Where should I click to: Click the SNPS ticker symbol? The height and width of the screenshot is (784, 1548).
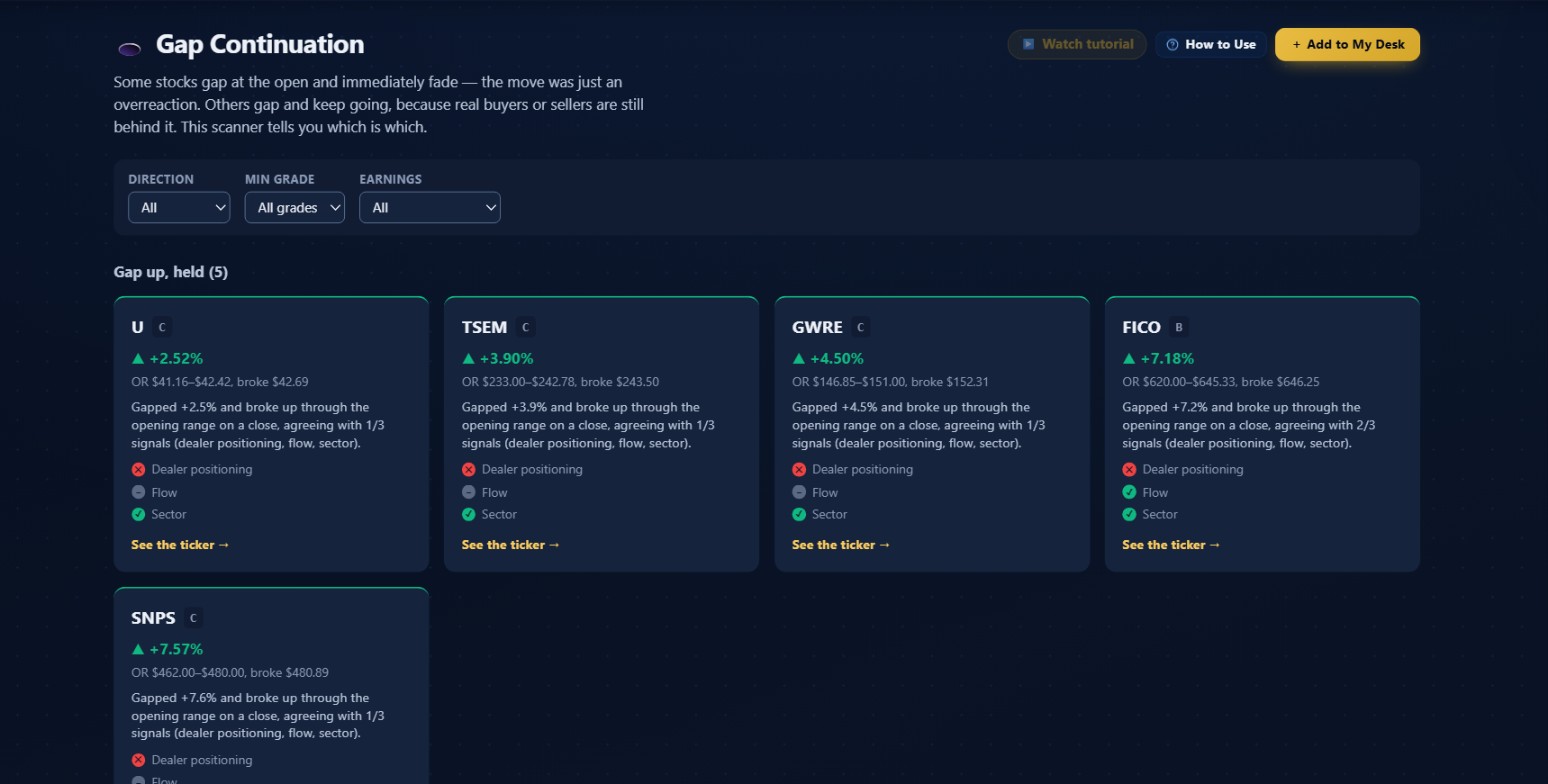pos(154,618)
